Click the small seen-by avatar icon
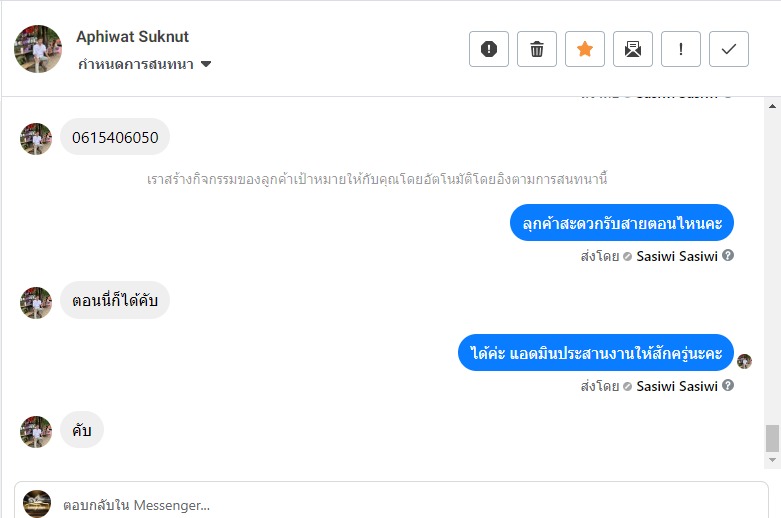 tap(744, 361)
